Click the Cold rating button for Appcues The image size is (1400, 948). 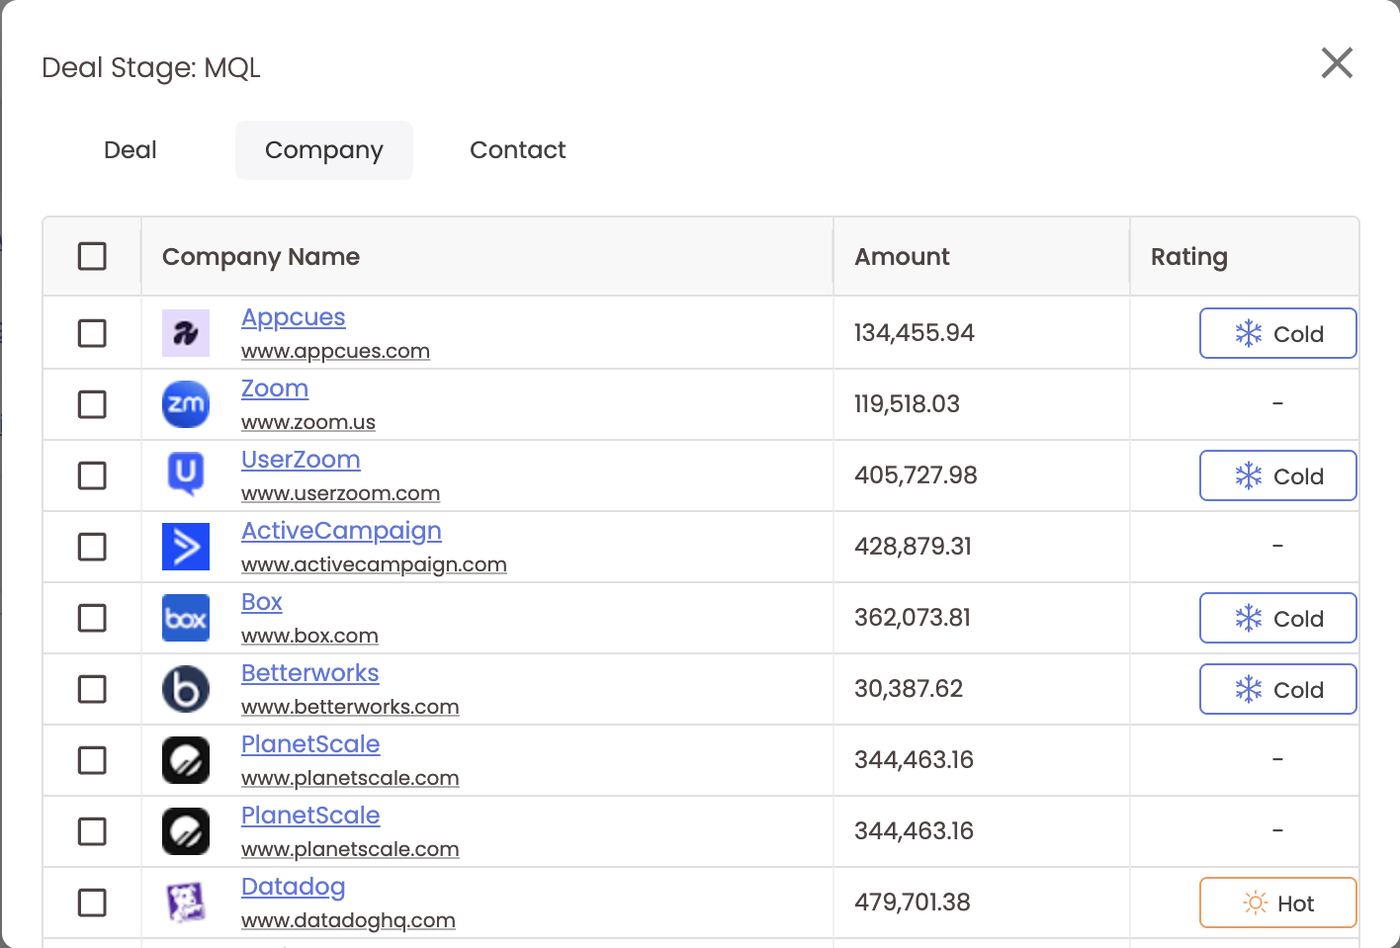[1278, 333]
